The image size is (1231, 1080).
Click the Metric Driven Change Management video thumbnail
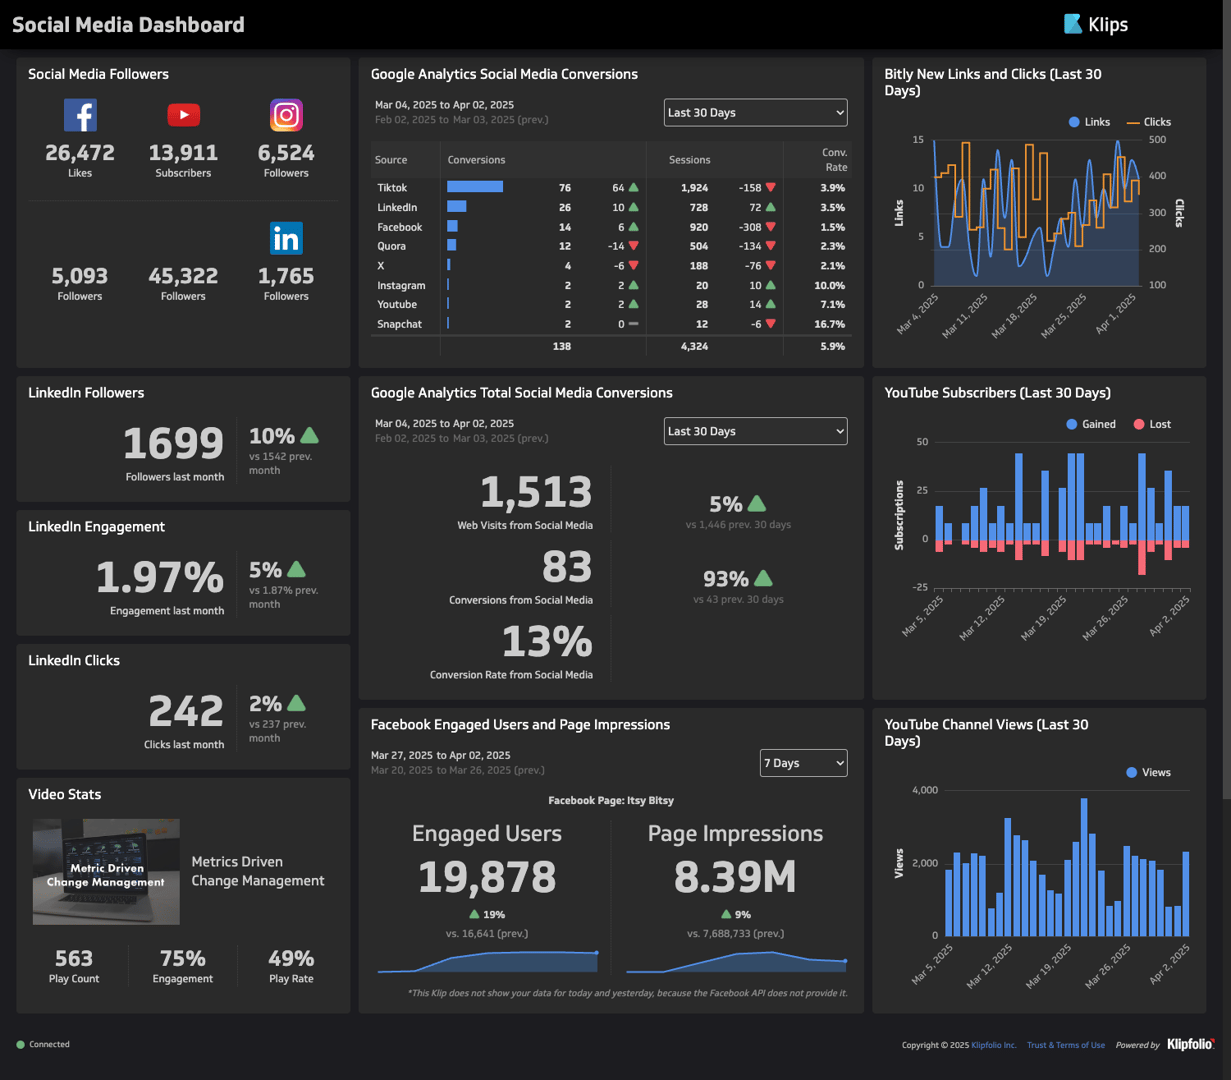pyautogui.click(x=106, y=871)
